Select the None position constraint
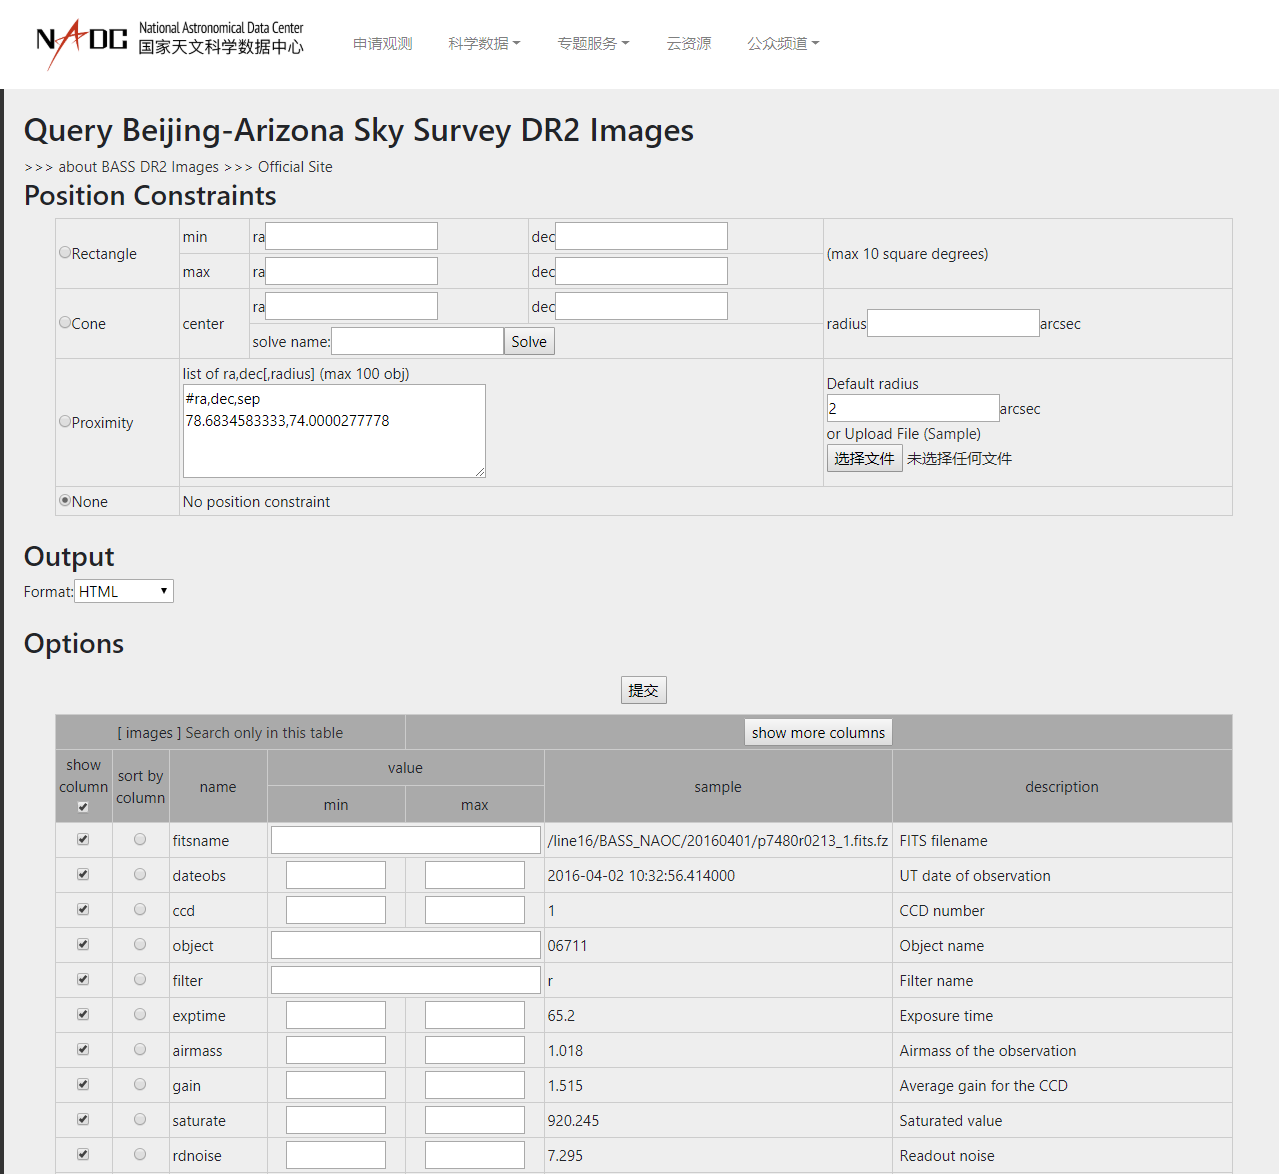1279x1174 pixels. (65, 501)
